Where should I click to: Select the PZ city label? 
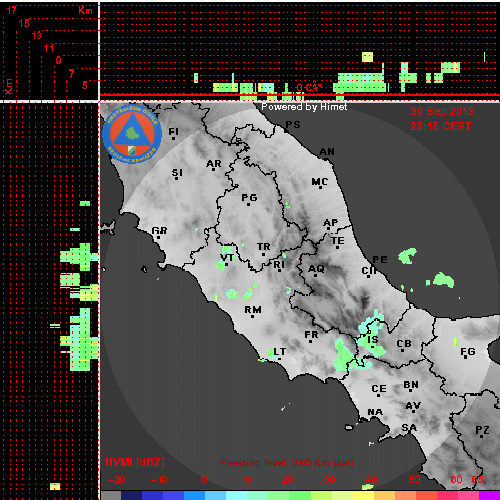pos(482,430)
